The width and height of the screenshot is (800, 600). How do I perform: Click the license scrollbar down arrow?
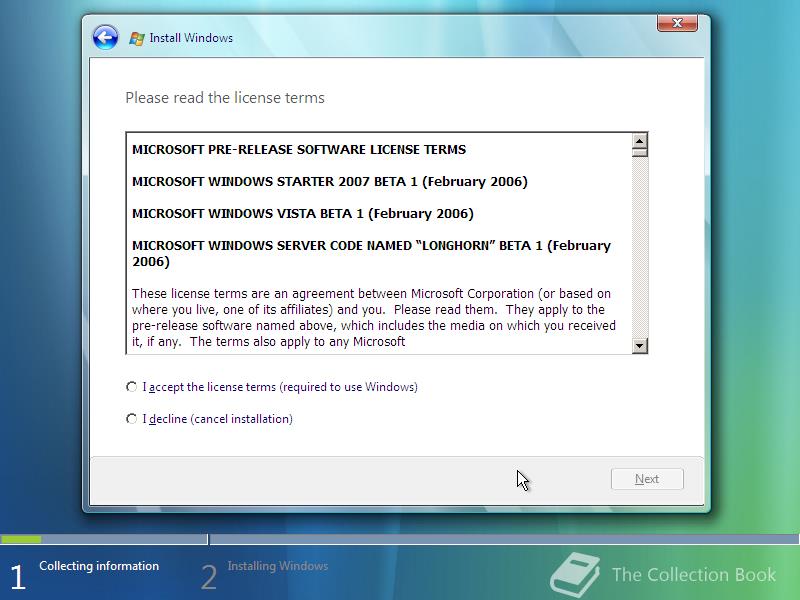point(640,345)
